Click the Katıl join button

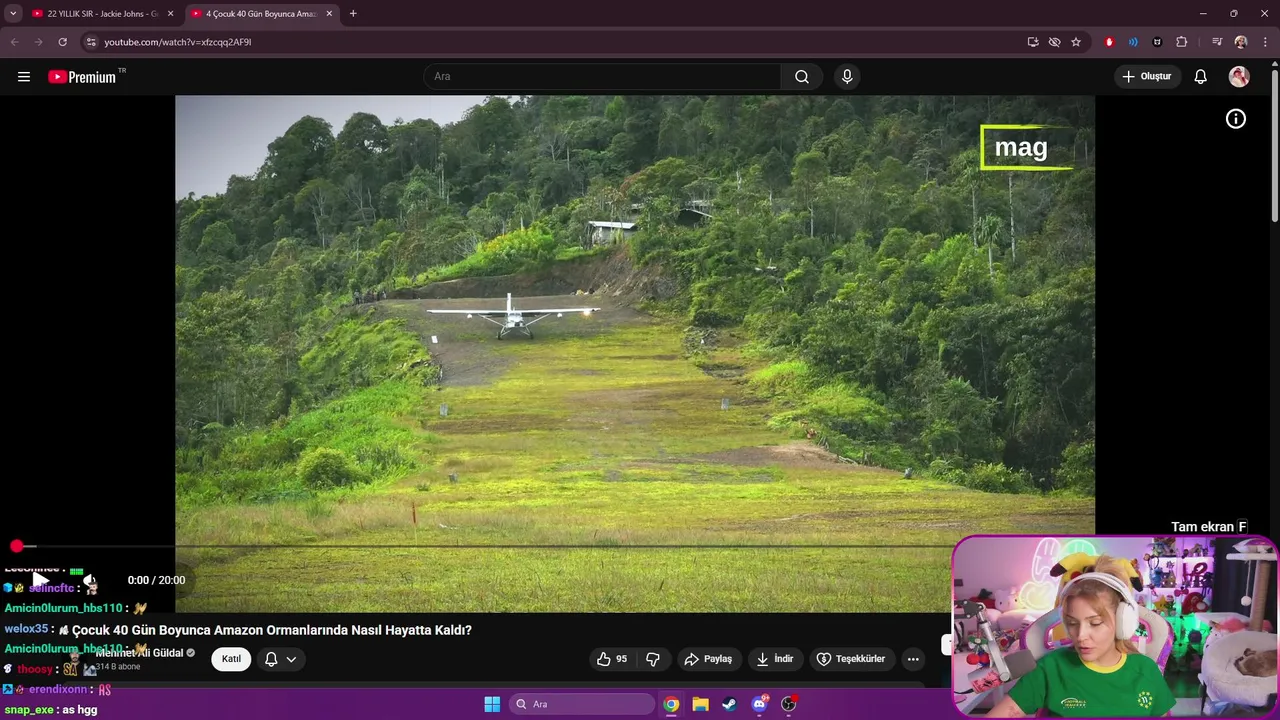[x=231, y=659]
